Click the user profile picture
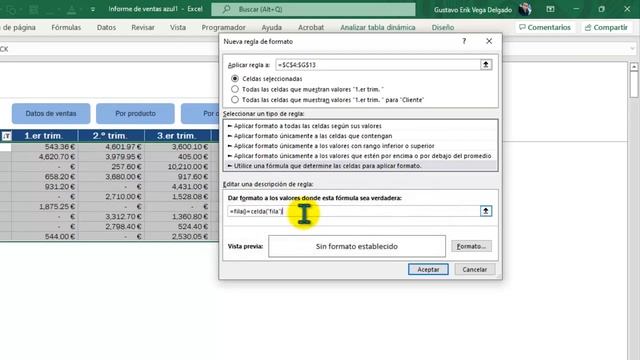Image resolution: width=640 pixels, height=360 pixels. [525, 9]
